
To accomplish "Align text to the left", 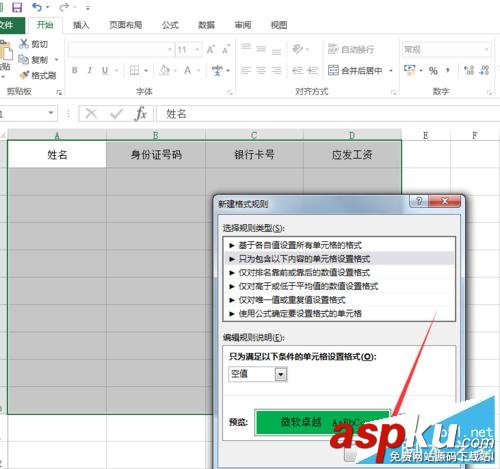I will [246, 70].
